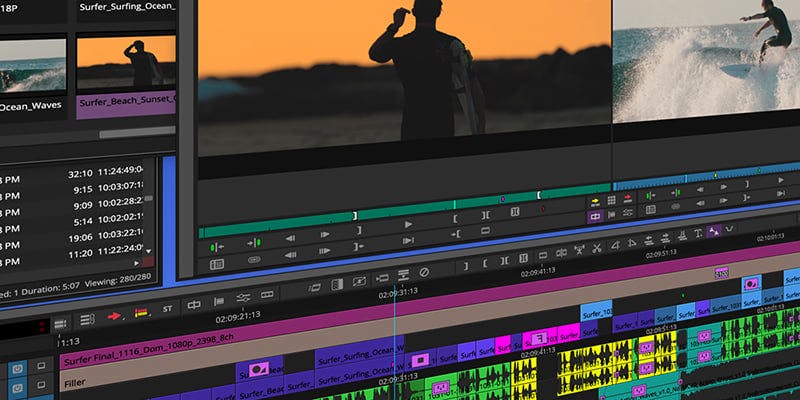Image resolution: width=800 pixels, height=400 pixels.
Task: Click the purple highlighted trim mode icon
Action: pos(595,214)
